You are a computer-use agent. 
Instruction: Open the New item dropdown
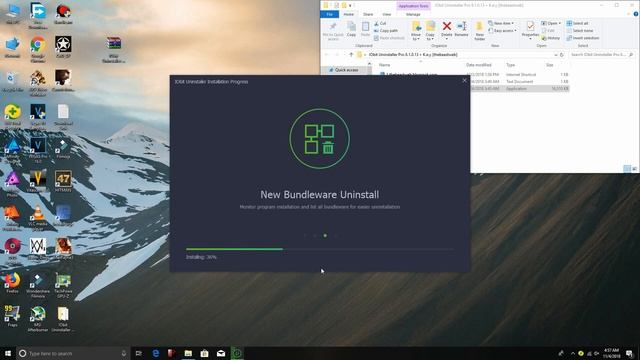tap(501, 23)
